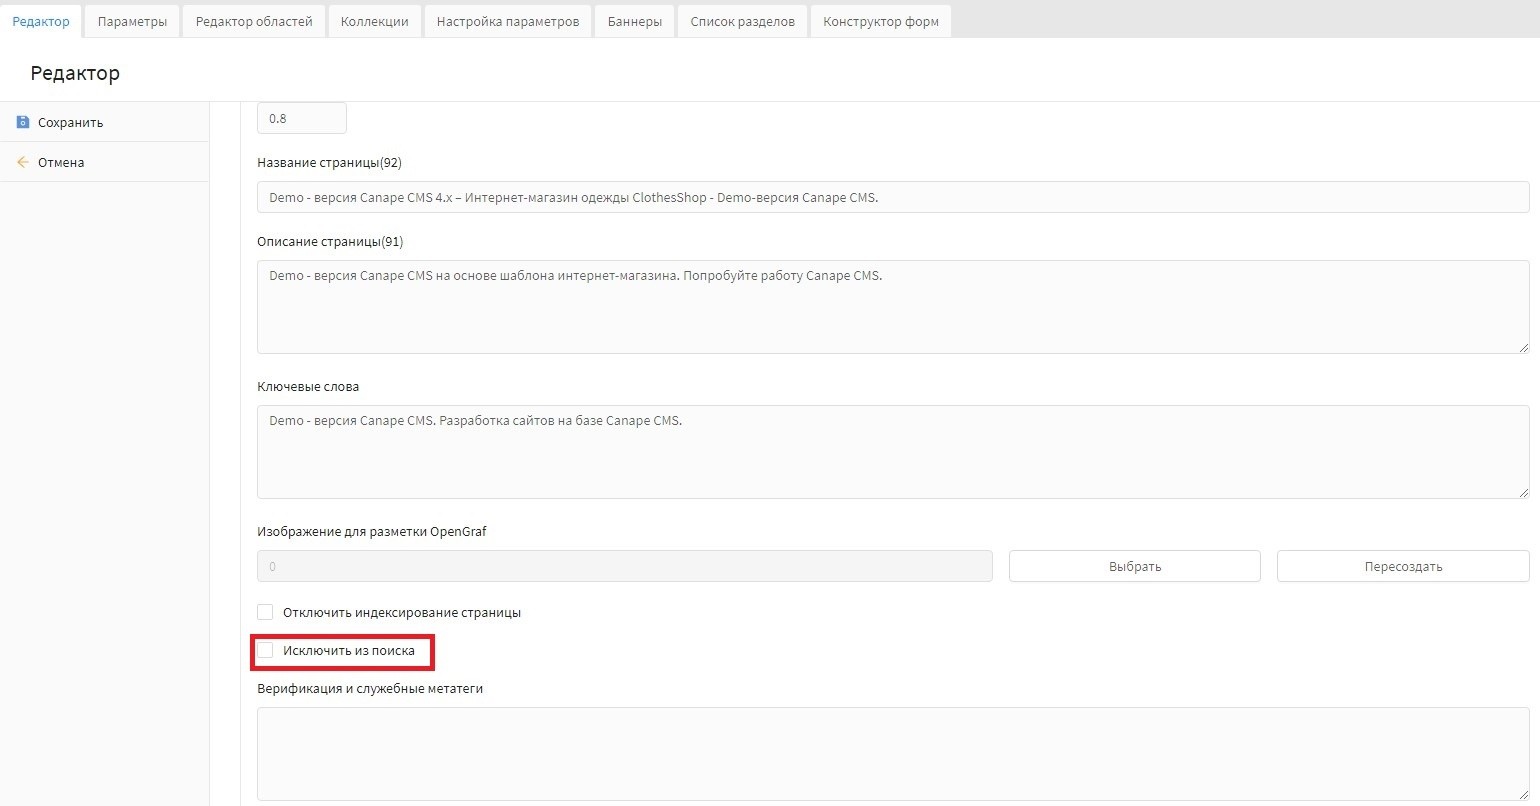
Task: Focus the Название страницы text field
Action: [x=892, y=197]
